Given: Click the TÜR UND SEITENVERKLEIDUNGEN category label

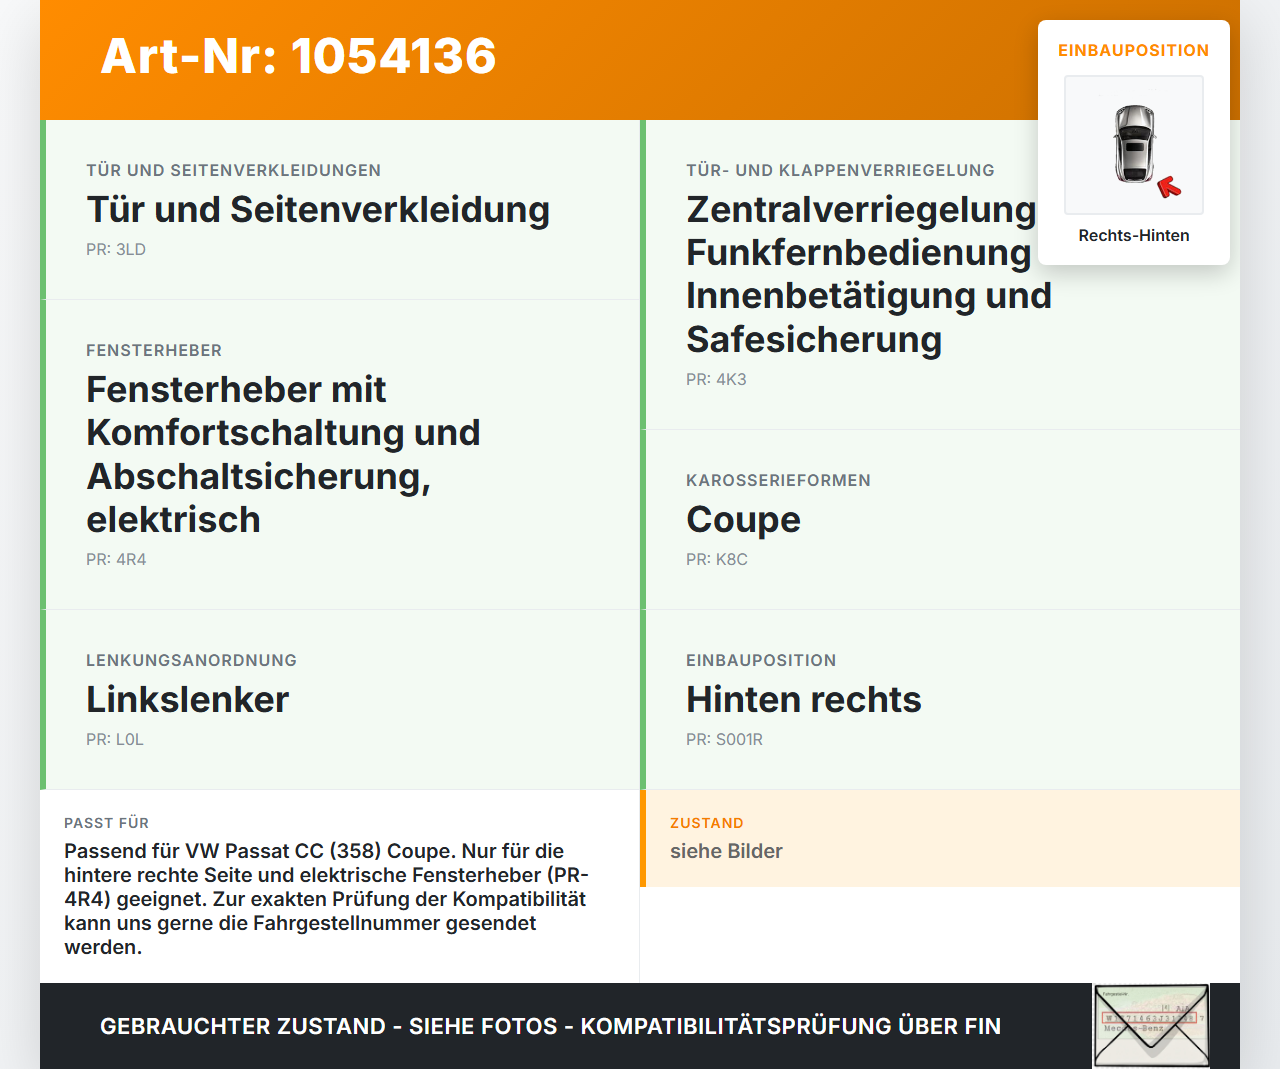Looking at the screenshot, I should pyautogui.click(x=233, y=170).
